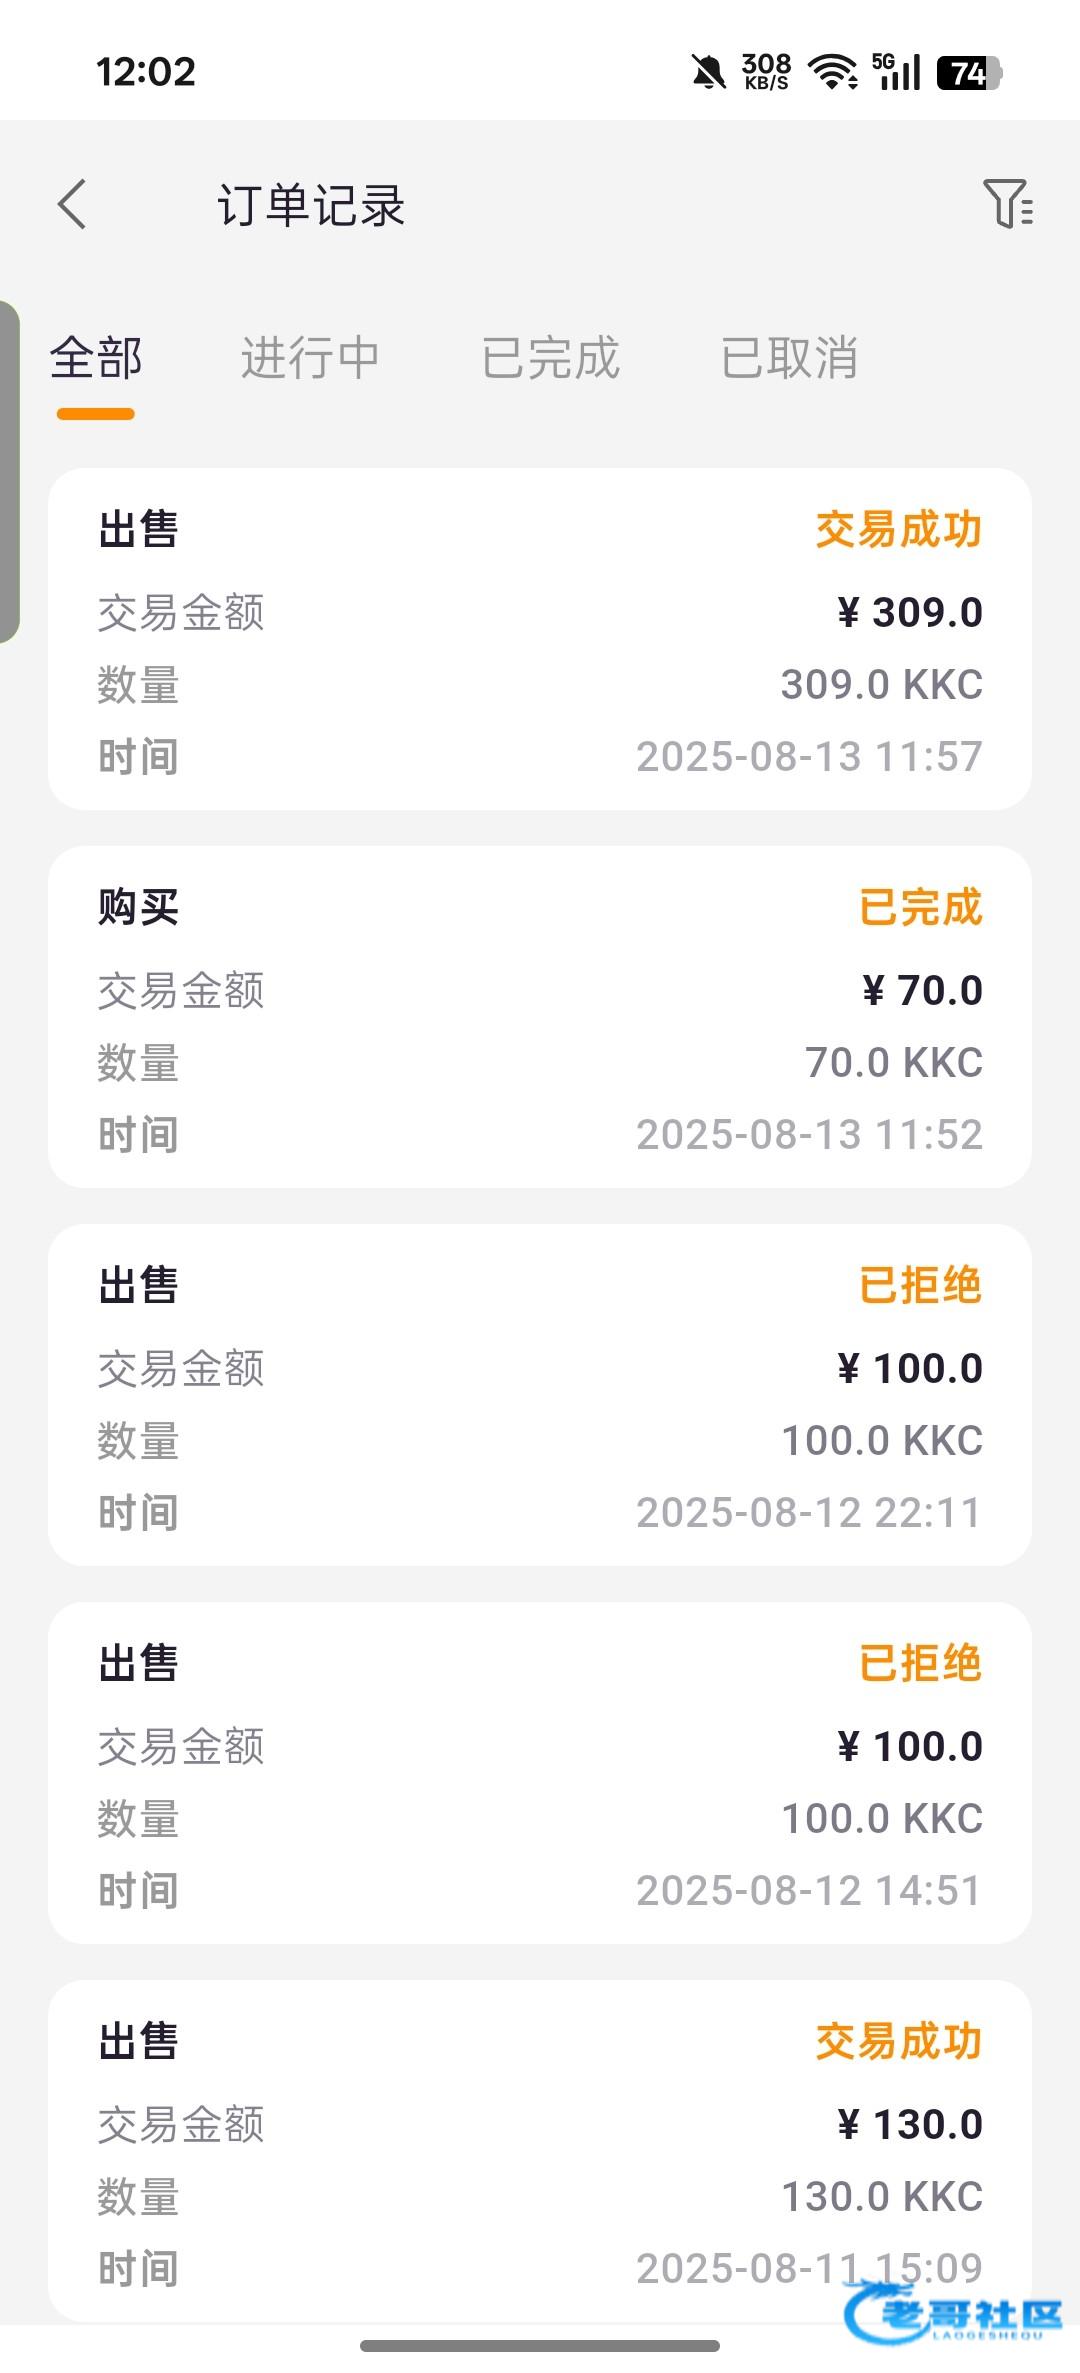
Task: Open the order filter icon
Action: point(1007,204)
